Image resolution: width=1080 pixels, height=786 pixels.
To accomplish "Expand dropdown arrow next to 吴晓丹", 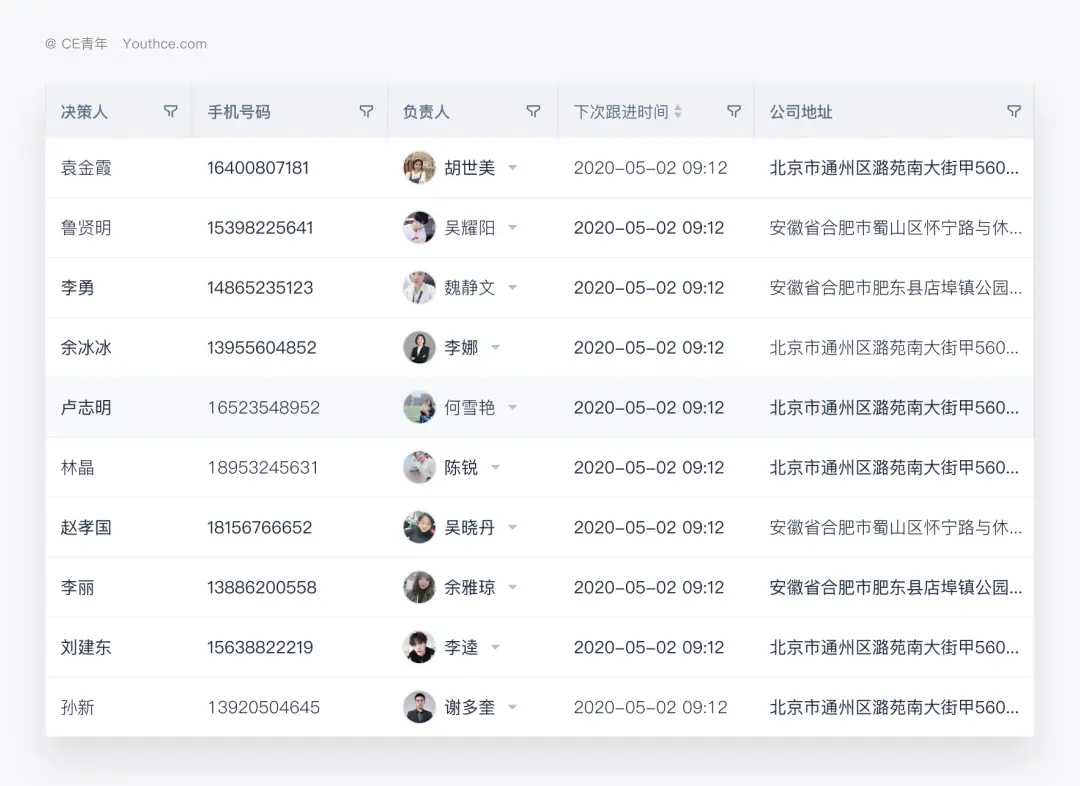I will coord(512,527).
